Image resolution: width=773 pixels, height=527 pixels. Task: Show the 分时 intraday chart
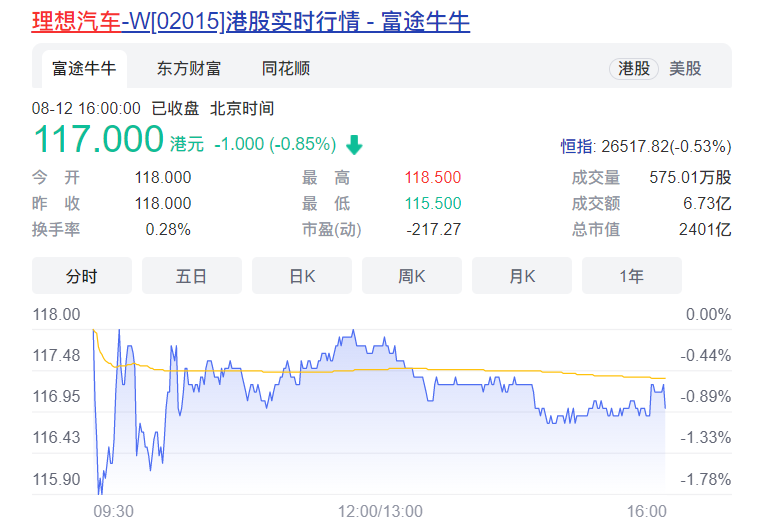82,276
